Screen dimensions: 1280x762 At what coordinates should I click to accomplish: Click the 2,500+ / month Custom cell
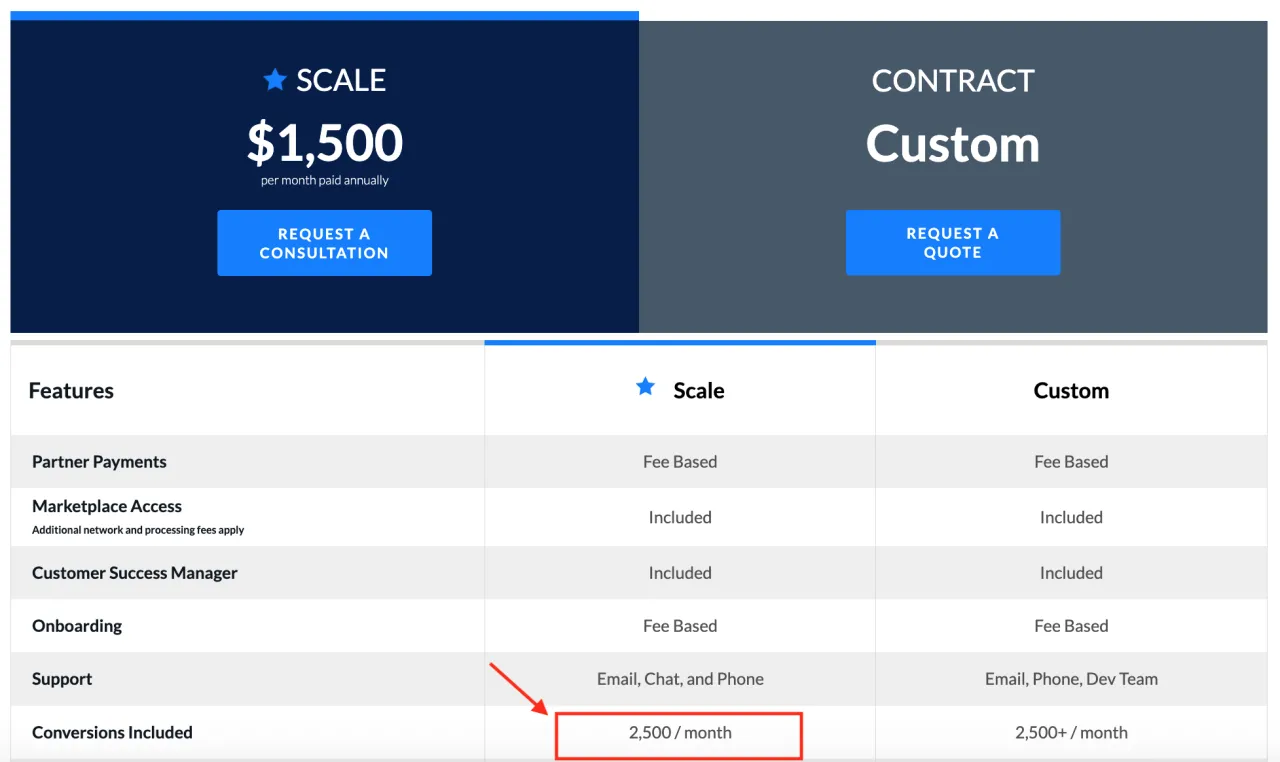pos(1071,733)
